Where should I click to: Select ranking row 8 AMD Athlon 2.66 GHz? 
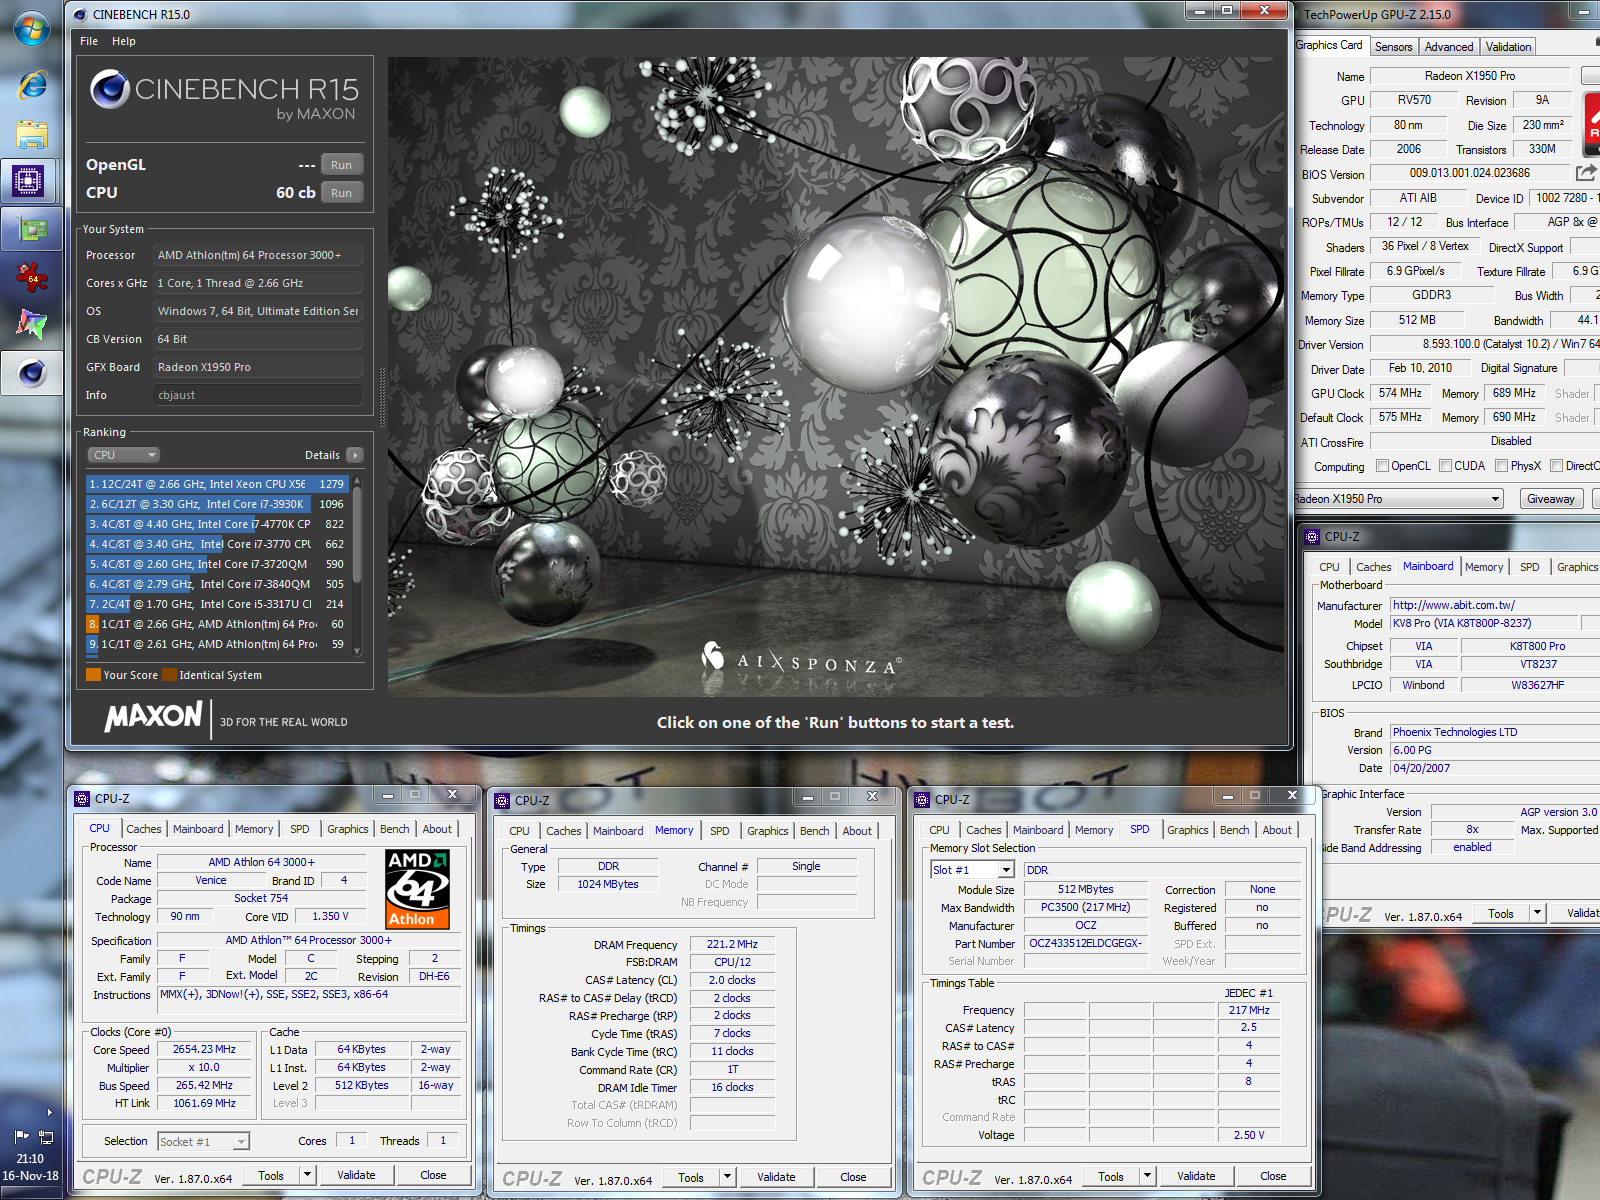point(217,624)
